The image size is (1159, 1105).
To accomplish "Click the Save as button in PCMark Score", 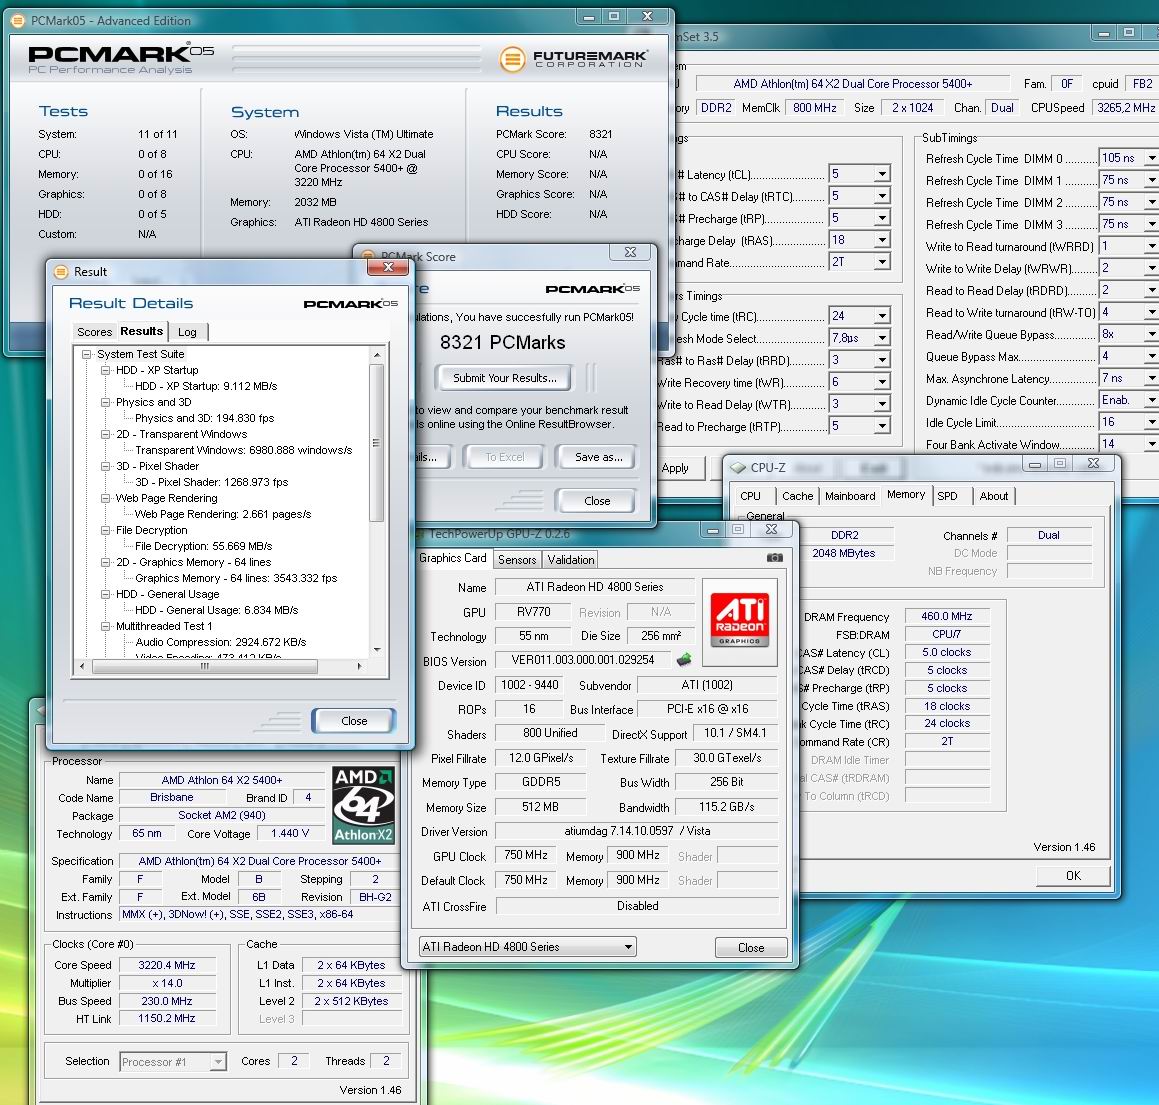I will 599,457.
